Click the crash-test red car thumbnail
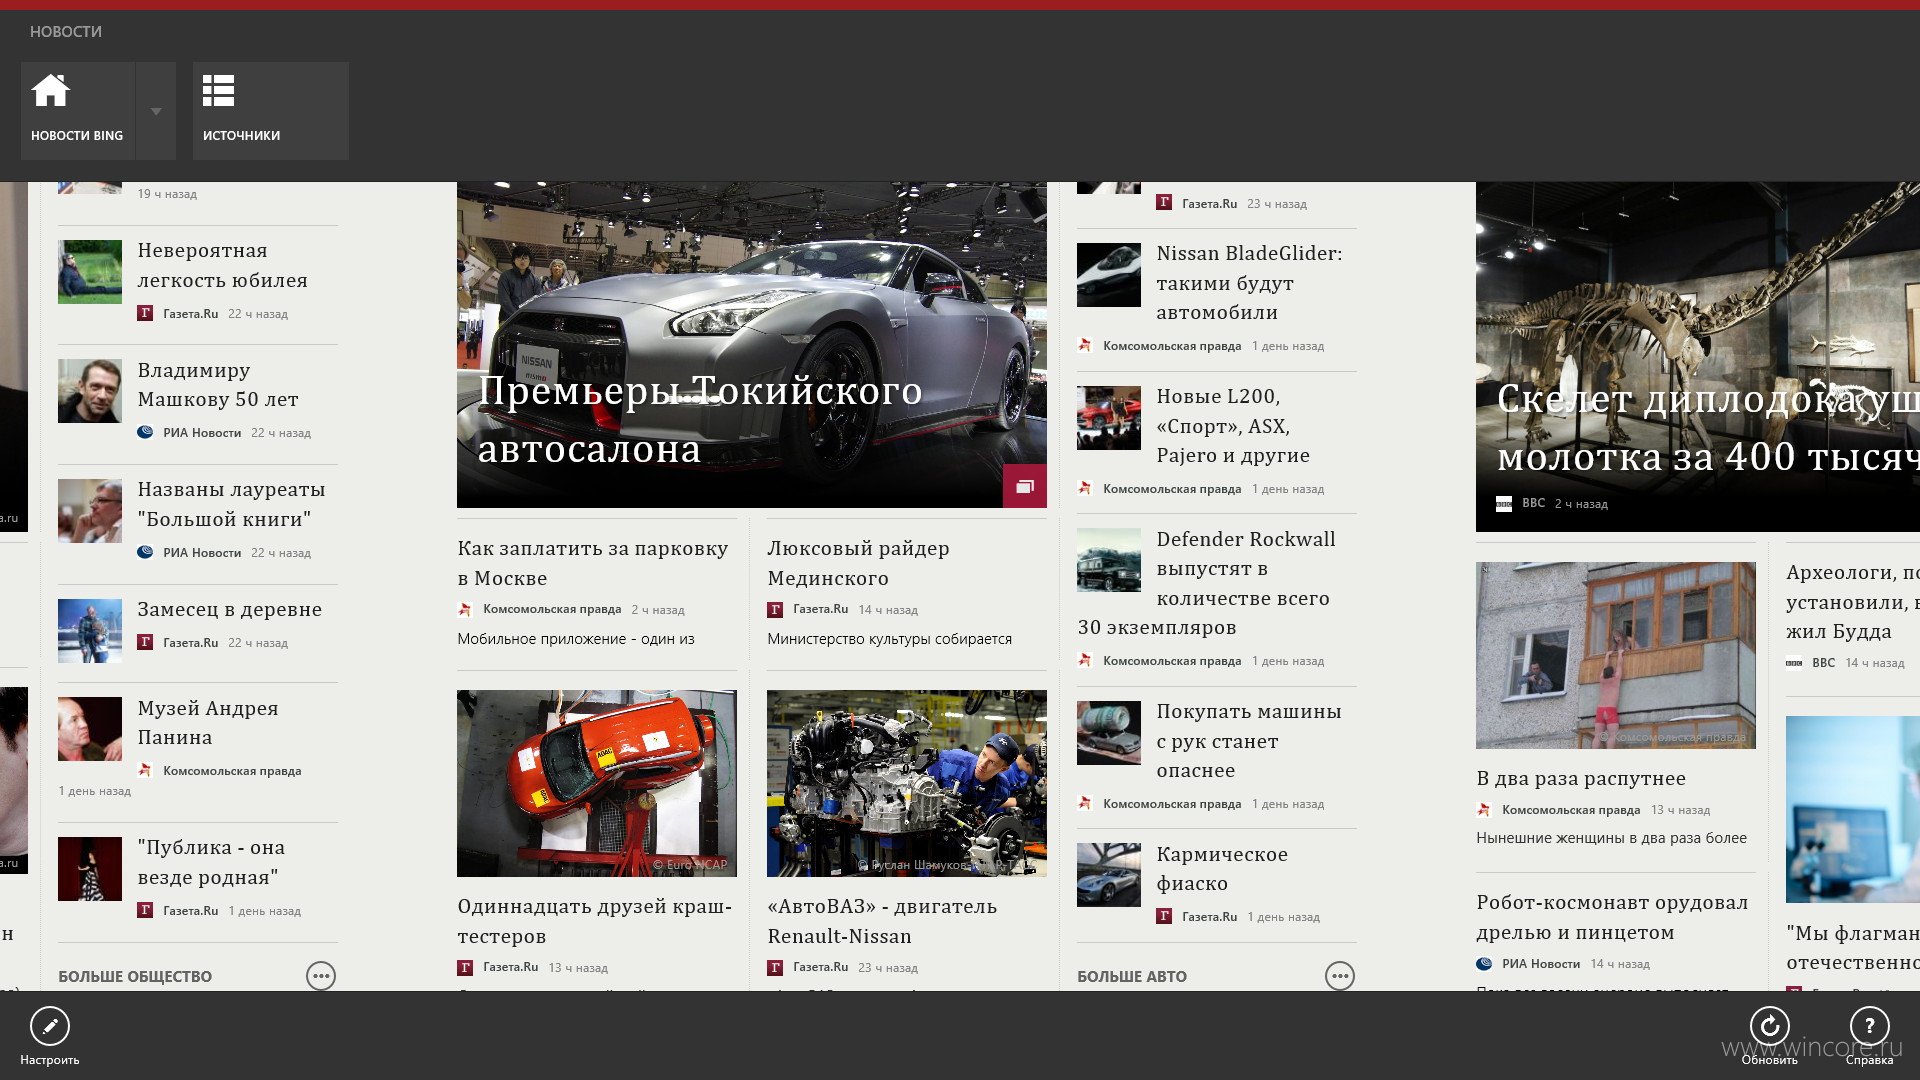This screenshot has height=1080, width=1920. (x=597, y=783)
